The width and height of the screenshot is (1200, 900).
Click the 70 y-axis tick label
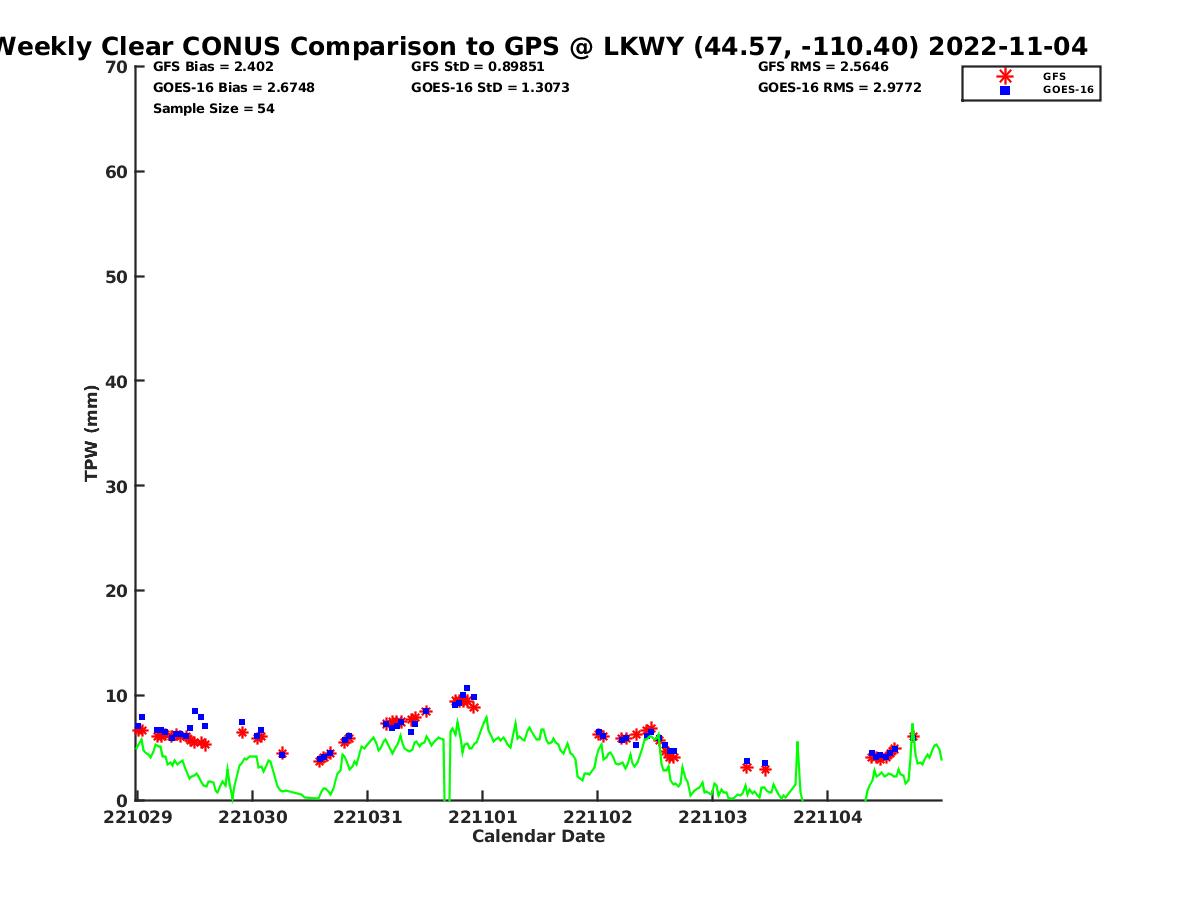[x=116, y=67]
